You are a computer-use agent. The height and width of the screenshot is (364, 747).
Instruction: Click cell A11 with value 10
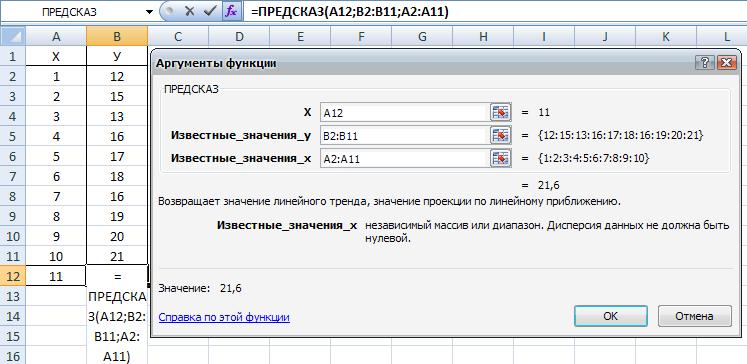coord(56,257)
